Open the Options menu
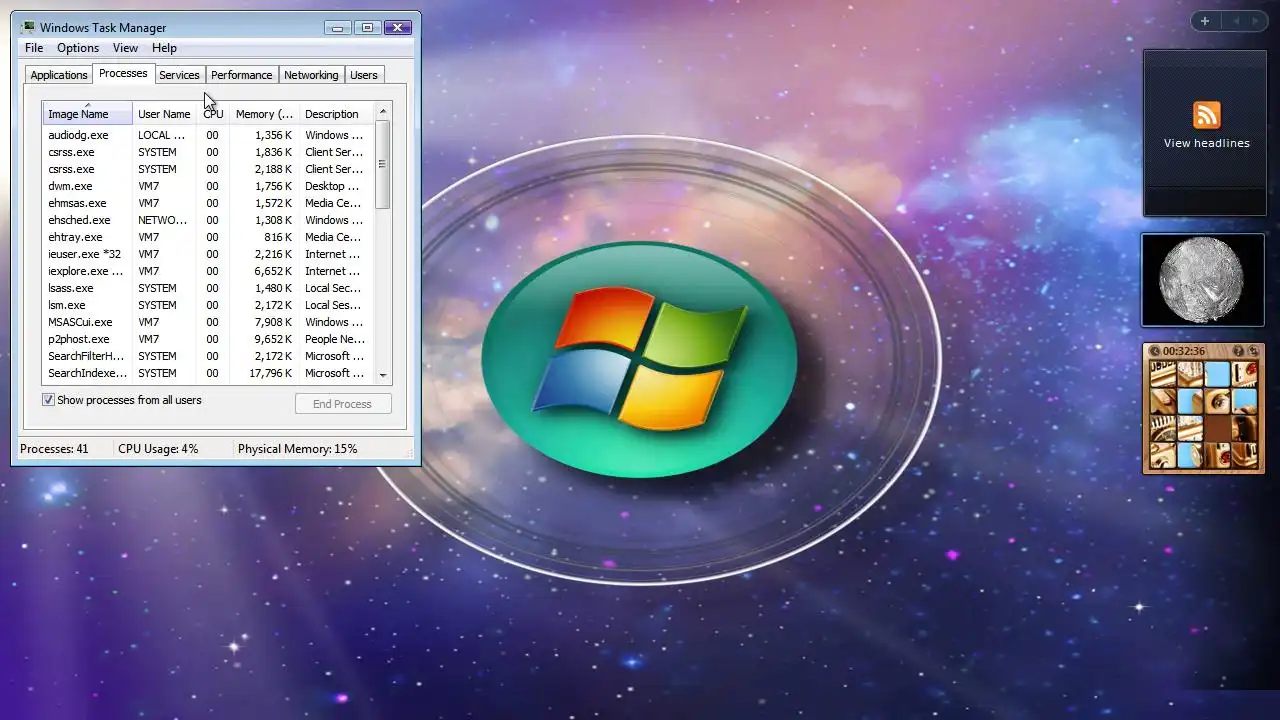This screenshot has width=1280, height=720. pyautogui.click(x=78, y=48)
